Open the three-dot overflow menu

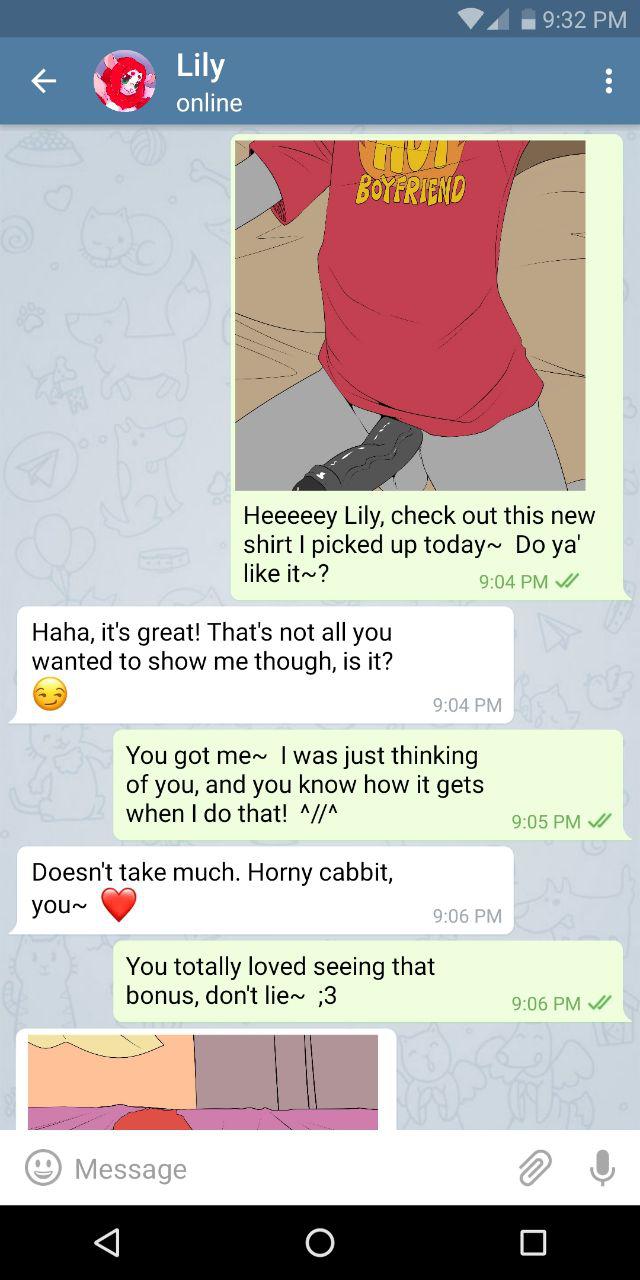click(608, 81)
